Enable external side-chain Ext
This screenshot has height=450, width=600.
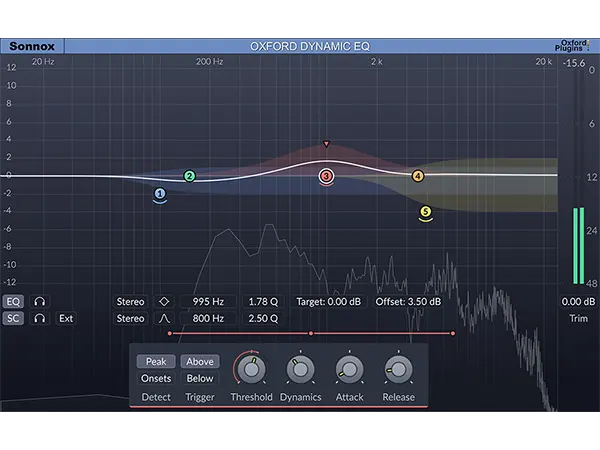tap(66, 318)
